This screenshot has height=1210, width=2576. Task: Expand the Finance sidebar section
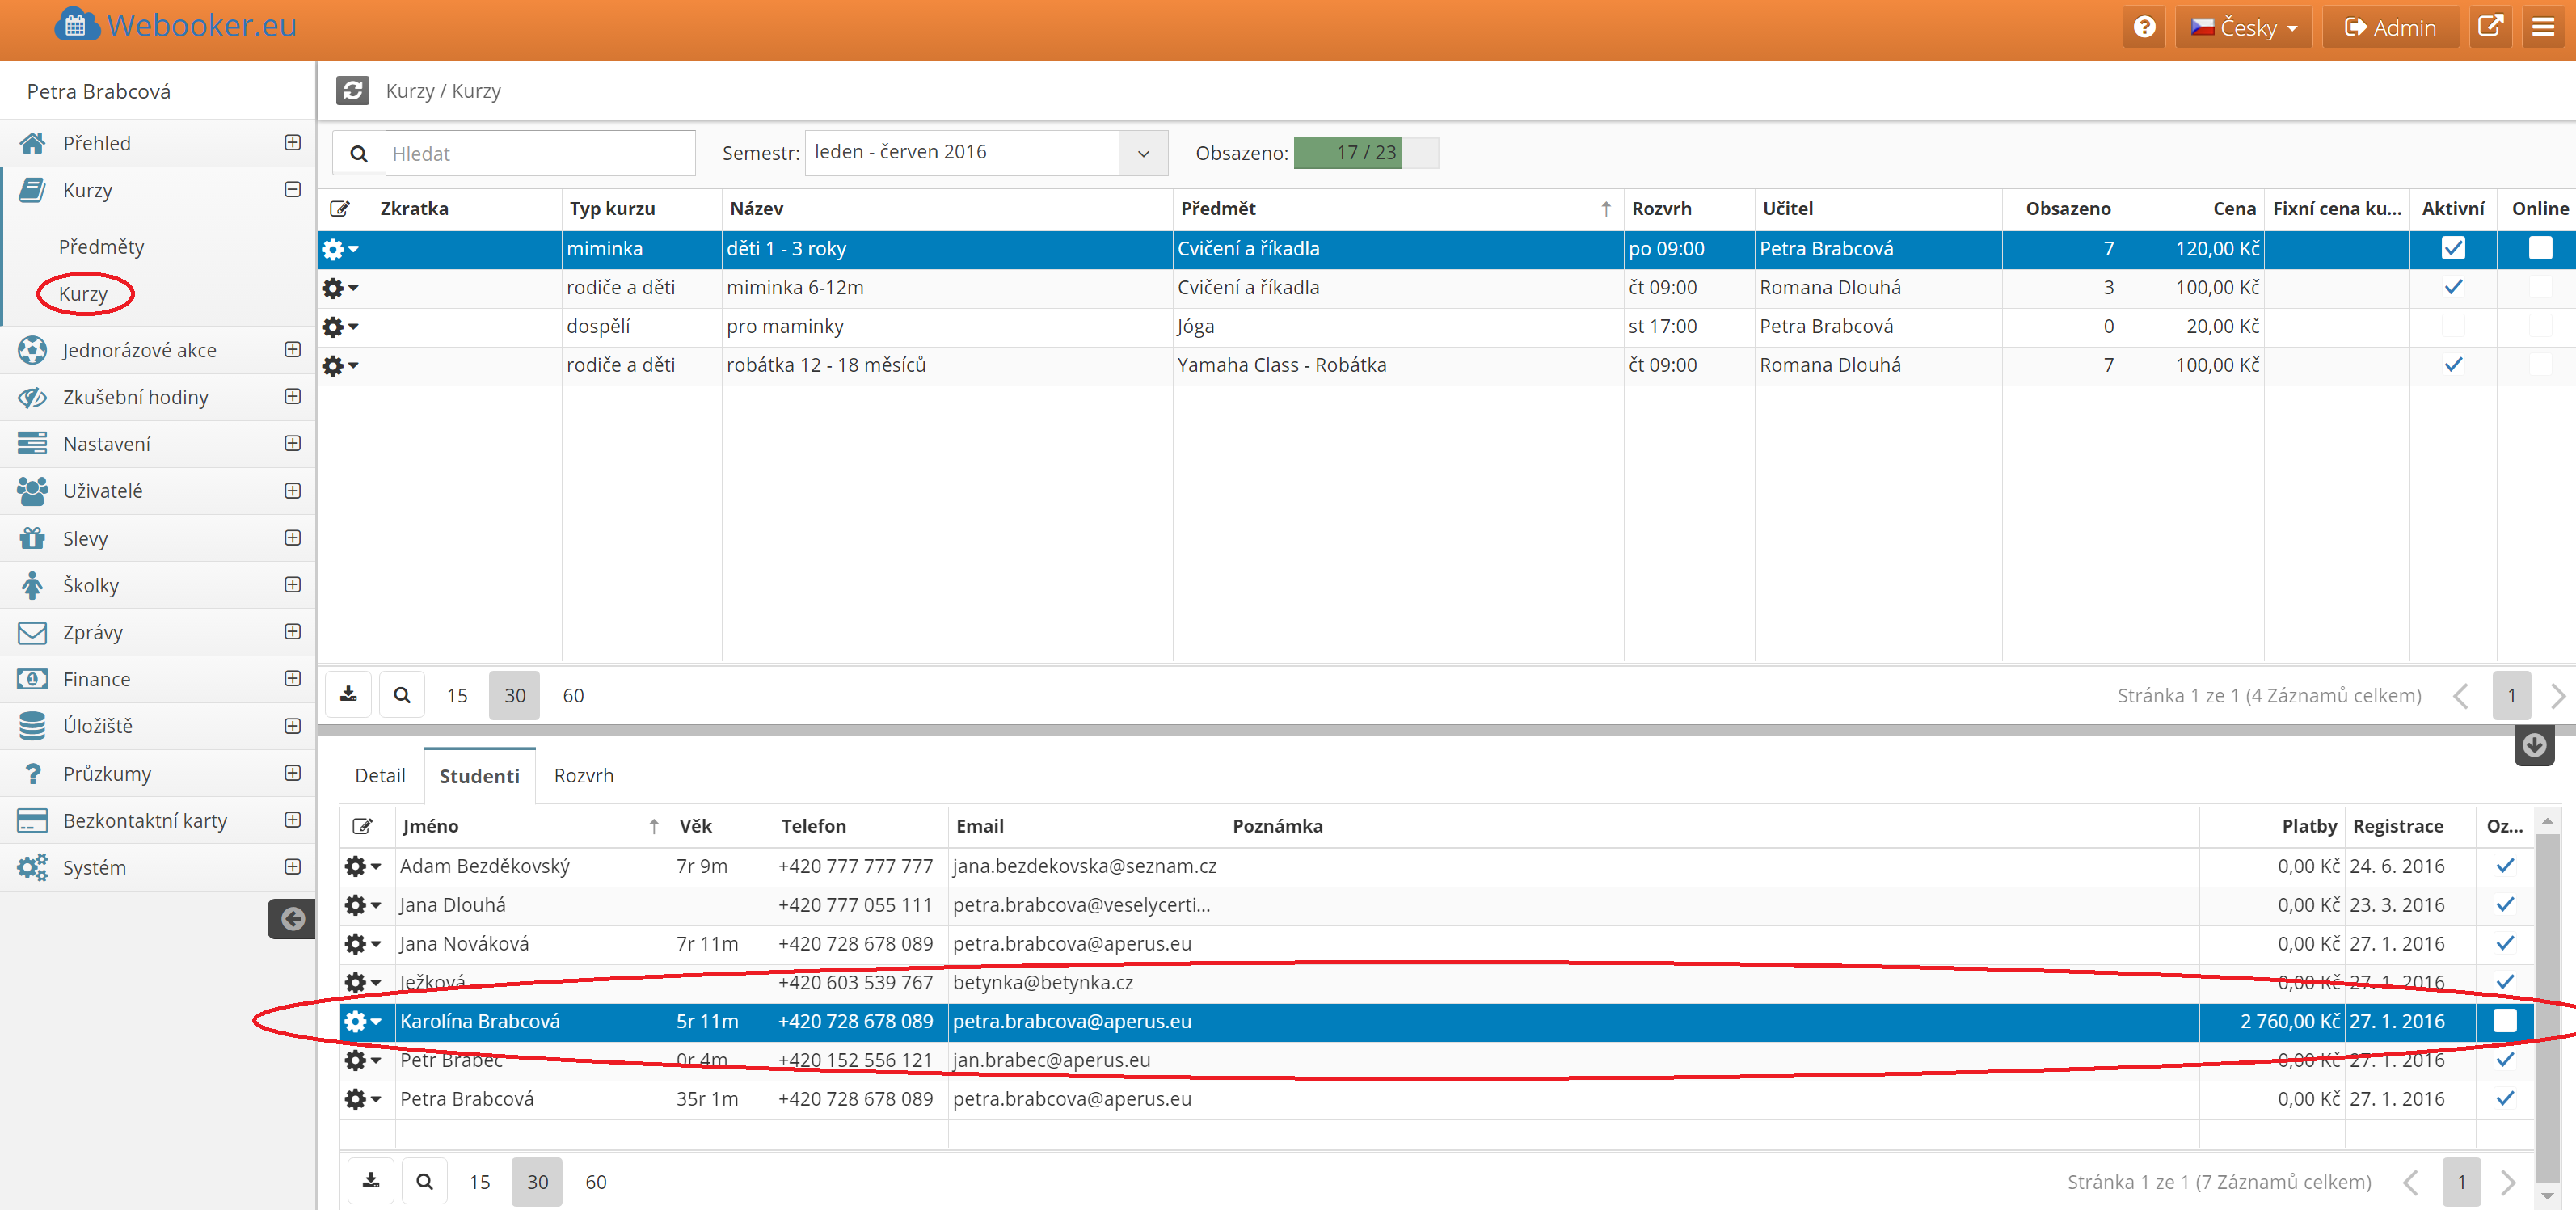pyautogui.click(x=292, y=679)
